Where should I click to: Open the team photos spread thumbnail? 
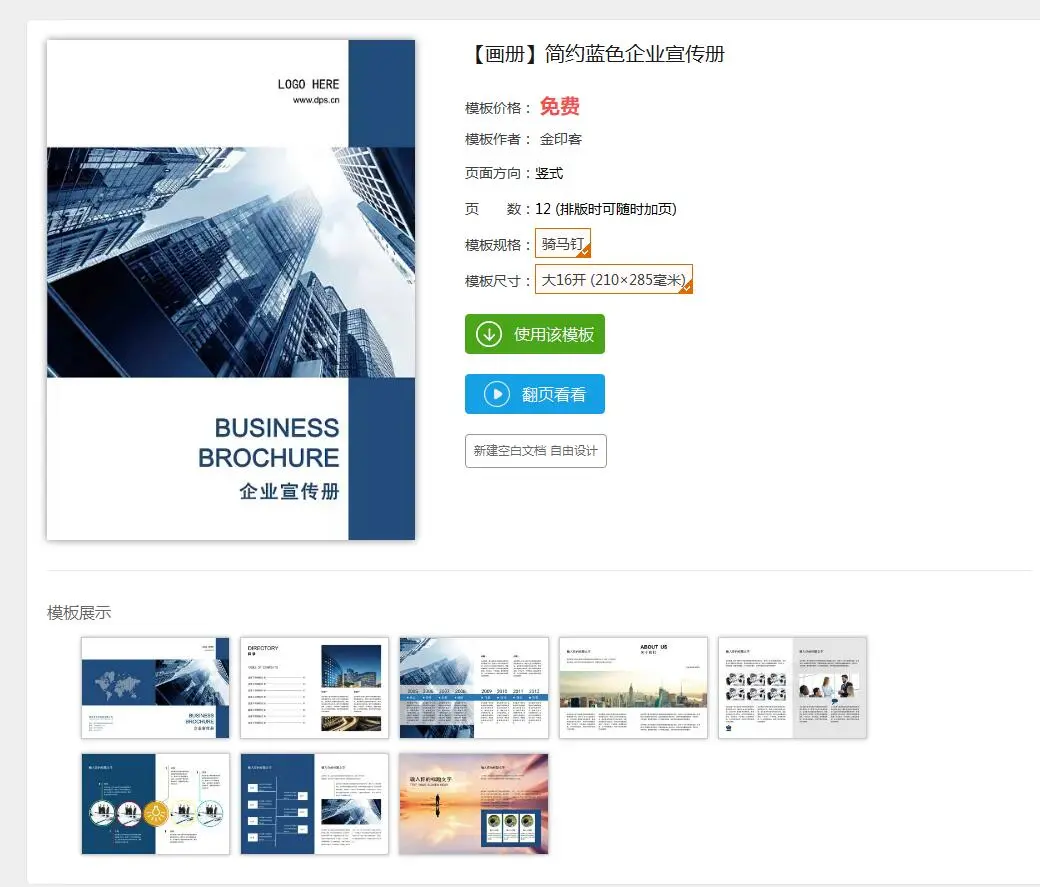tap(793, 688)
